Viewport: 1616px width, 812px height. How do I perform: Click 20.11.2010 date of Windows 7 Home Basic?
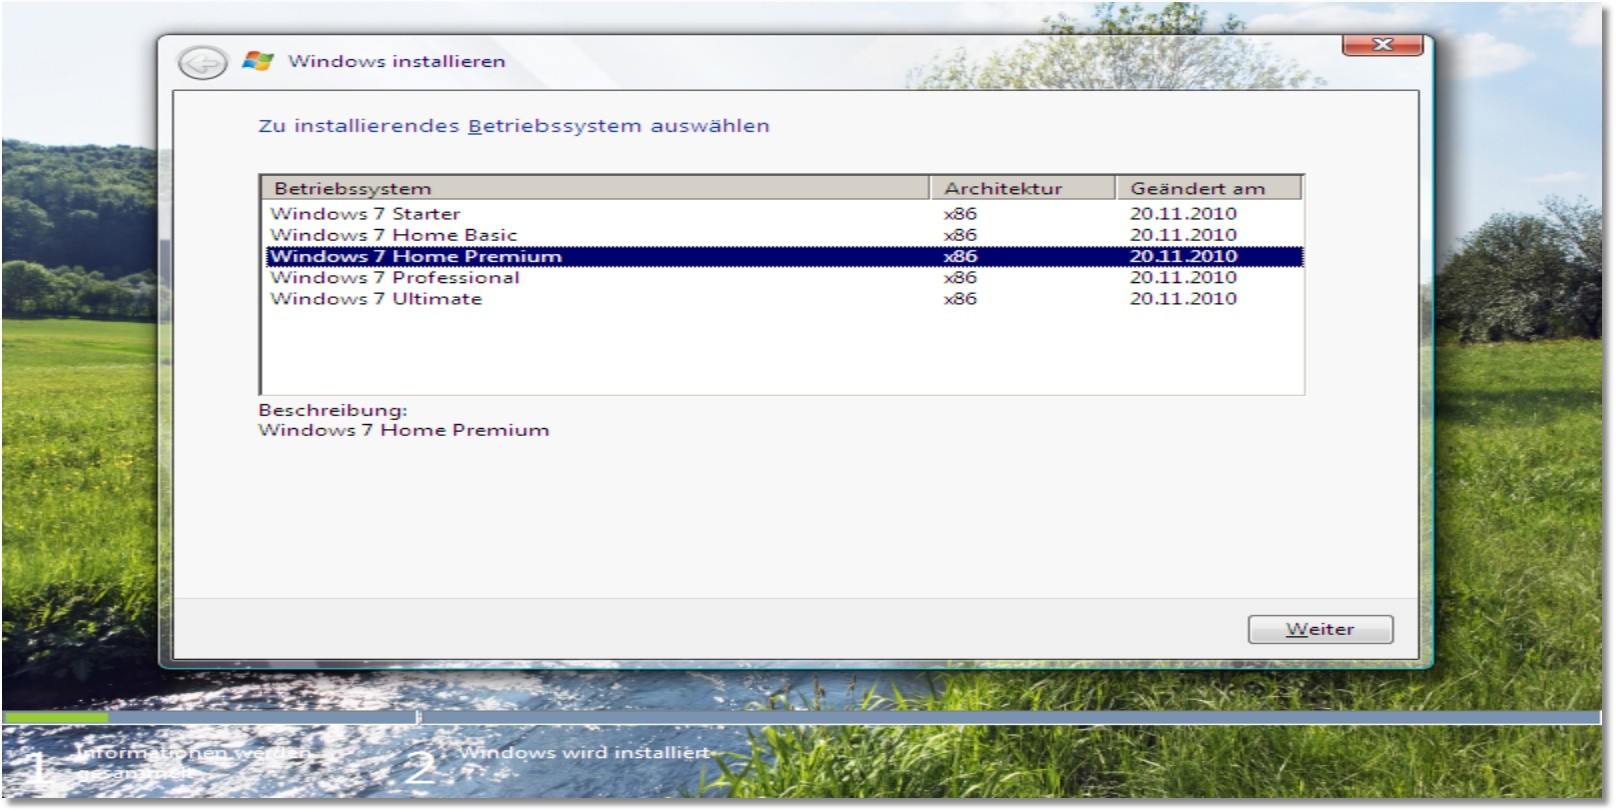[1183, 235]
